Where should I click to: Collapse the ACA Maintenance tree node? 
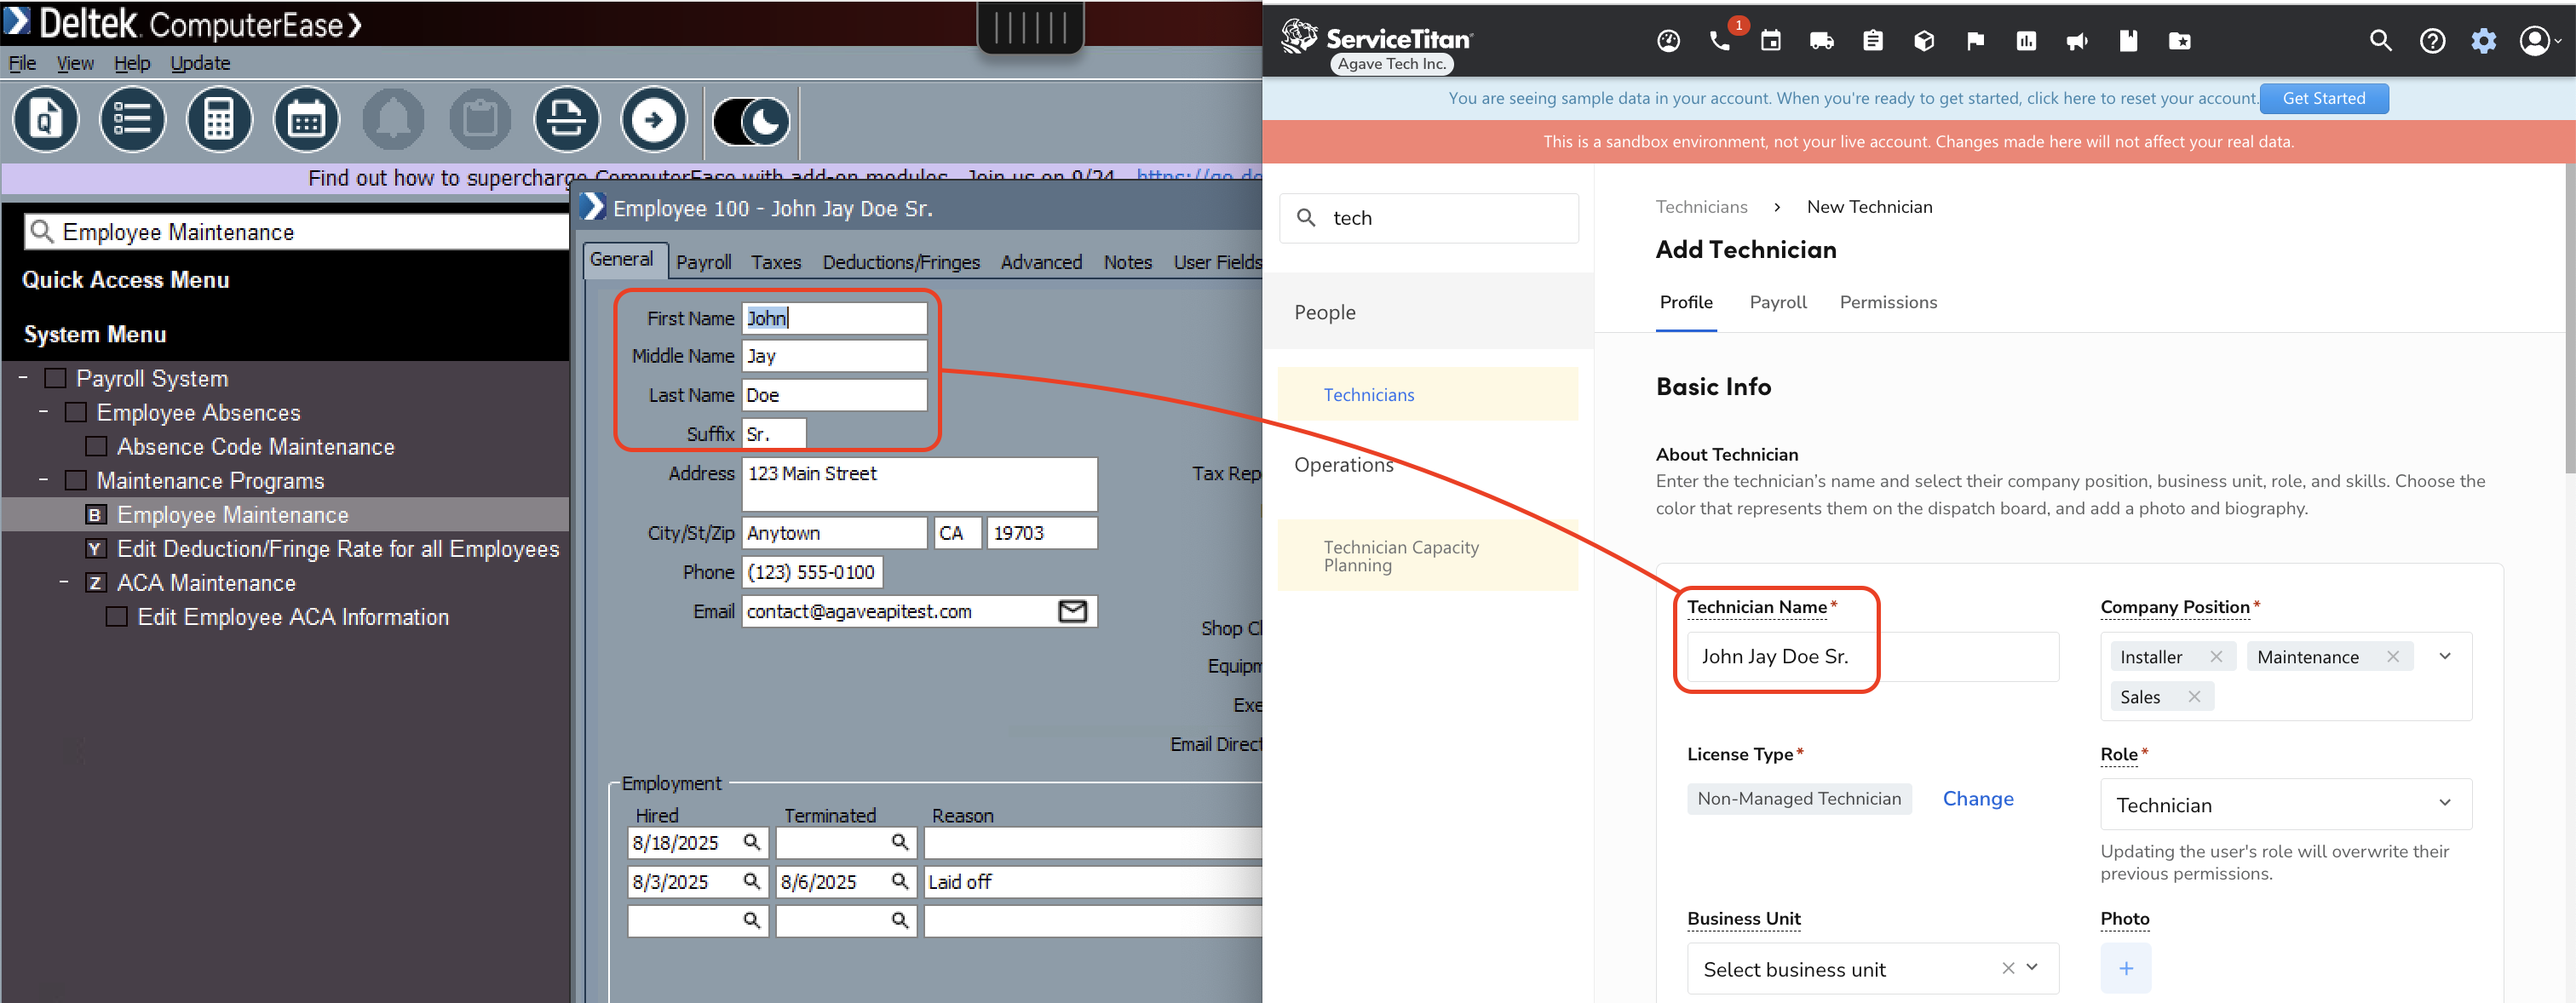[x=64, y=581]
